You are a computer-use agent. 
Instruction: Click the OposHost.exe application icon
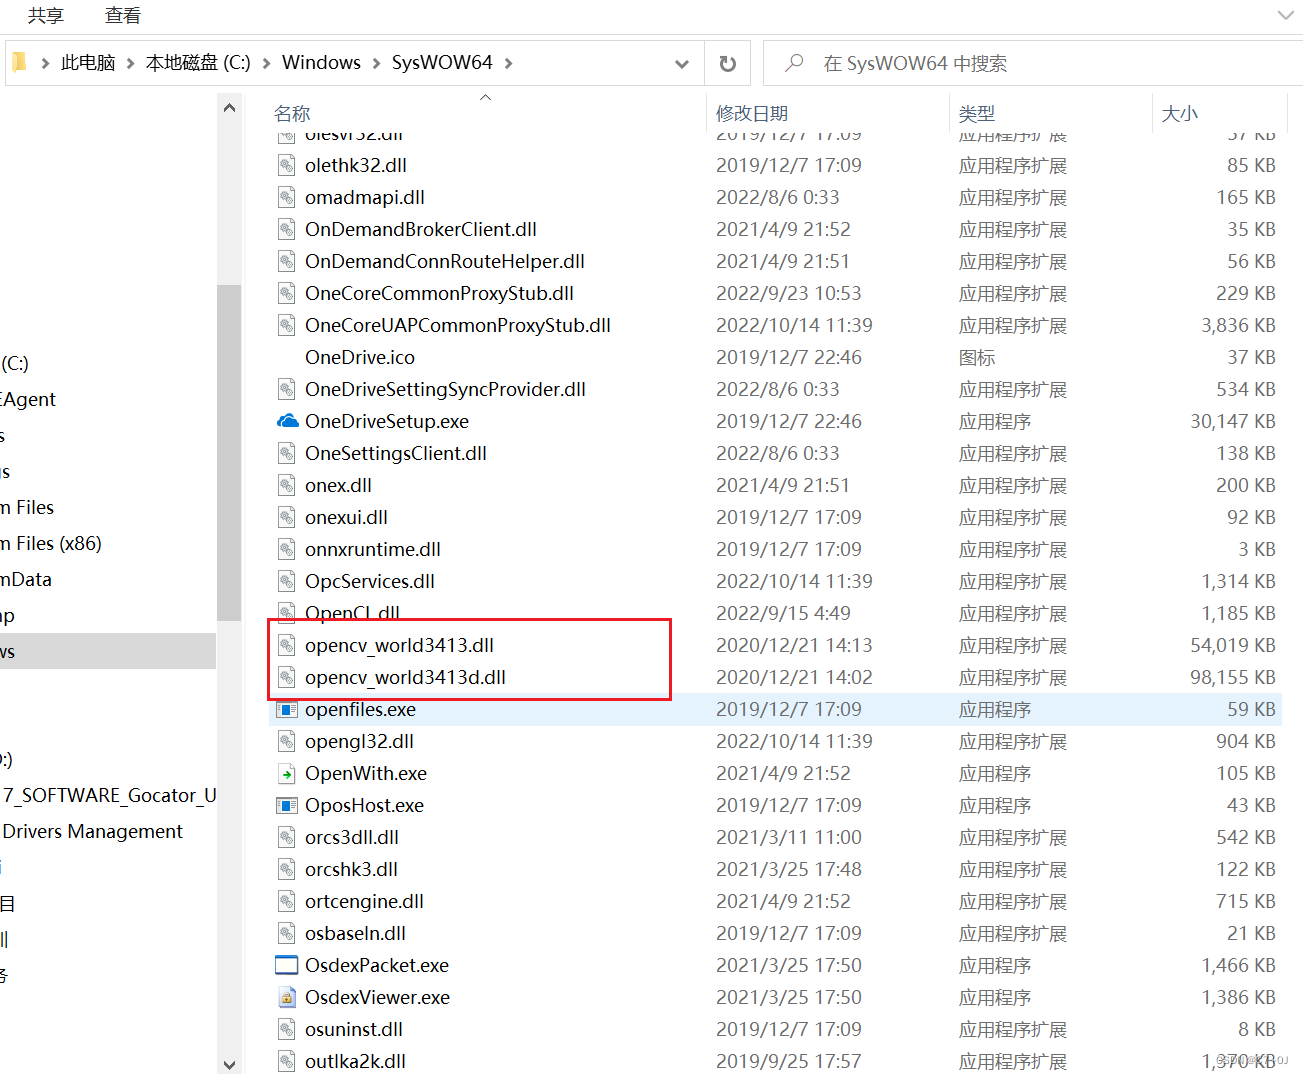pos(287,805)
